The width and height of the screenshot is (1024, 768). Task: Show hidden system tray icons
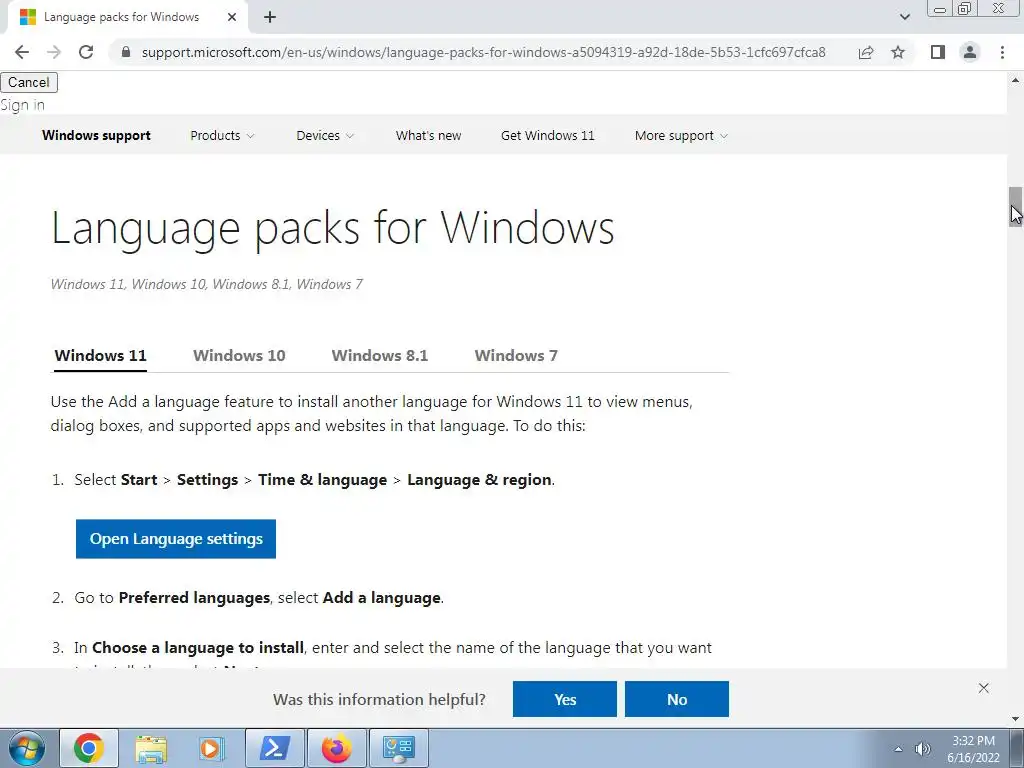(x=899, y=749)
